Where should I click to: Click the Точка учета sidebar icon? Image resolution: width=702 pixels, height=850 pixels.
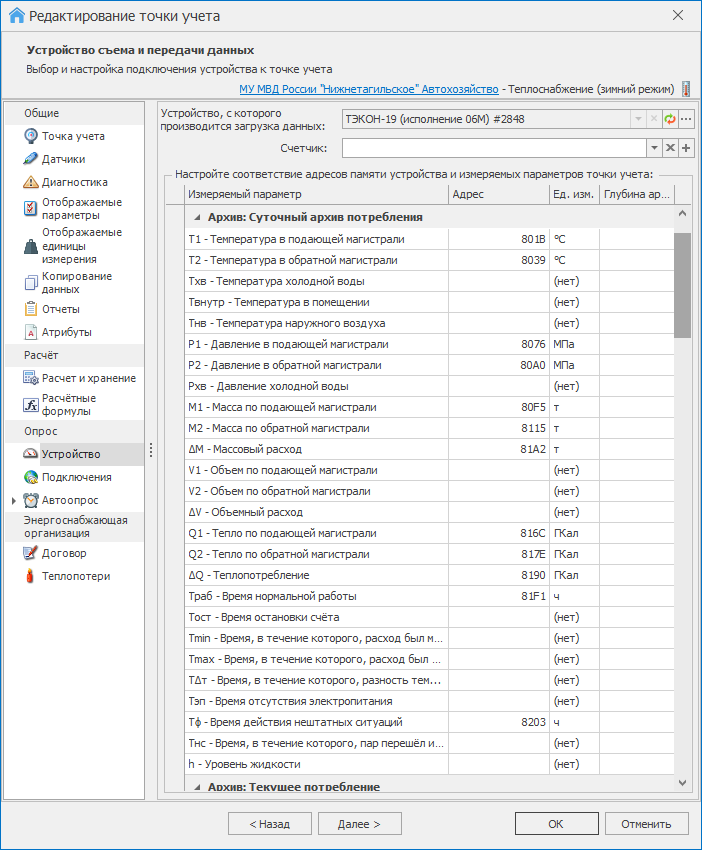(x=31, y=136)
